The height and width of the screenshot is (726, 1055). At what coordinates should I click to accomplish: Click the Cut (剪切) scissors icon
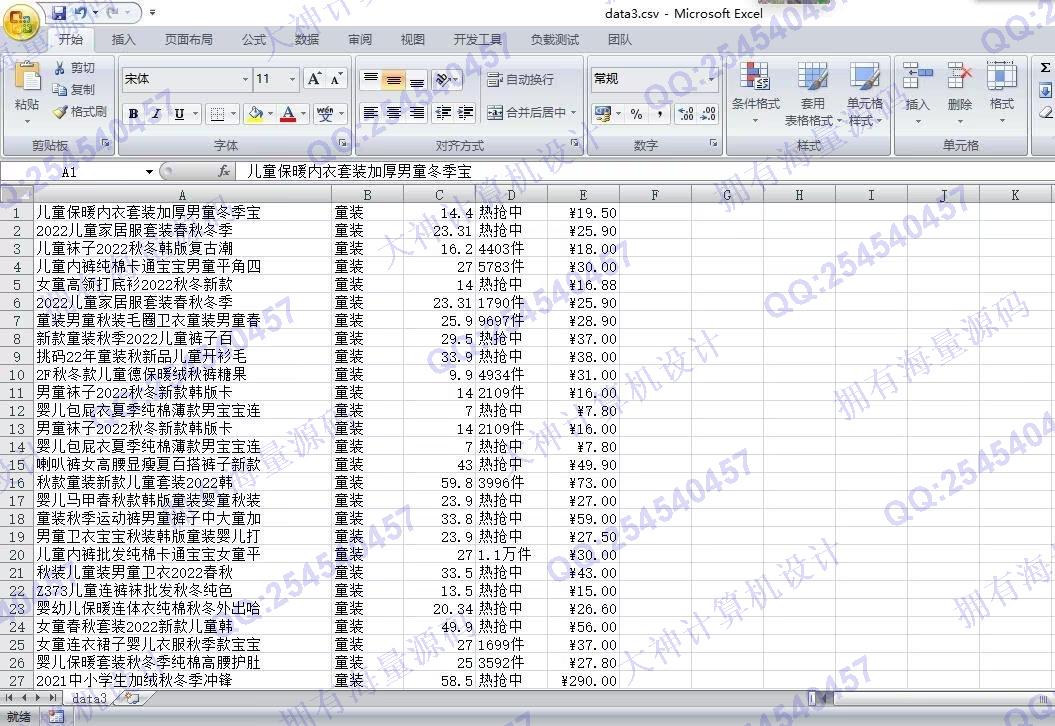pyautogui.click(x=60, y=68)
